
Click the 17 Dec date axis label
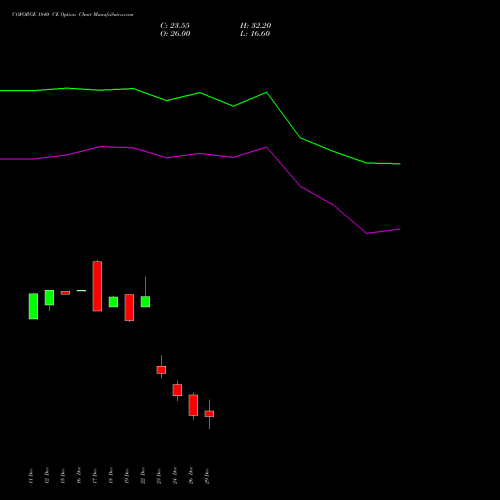click(x=95, y=476)
